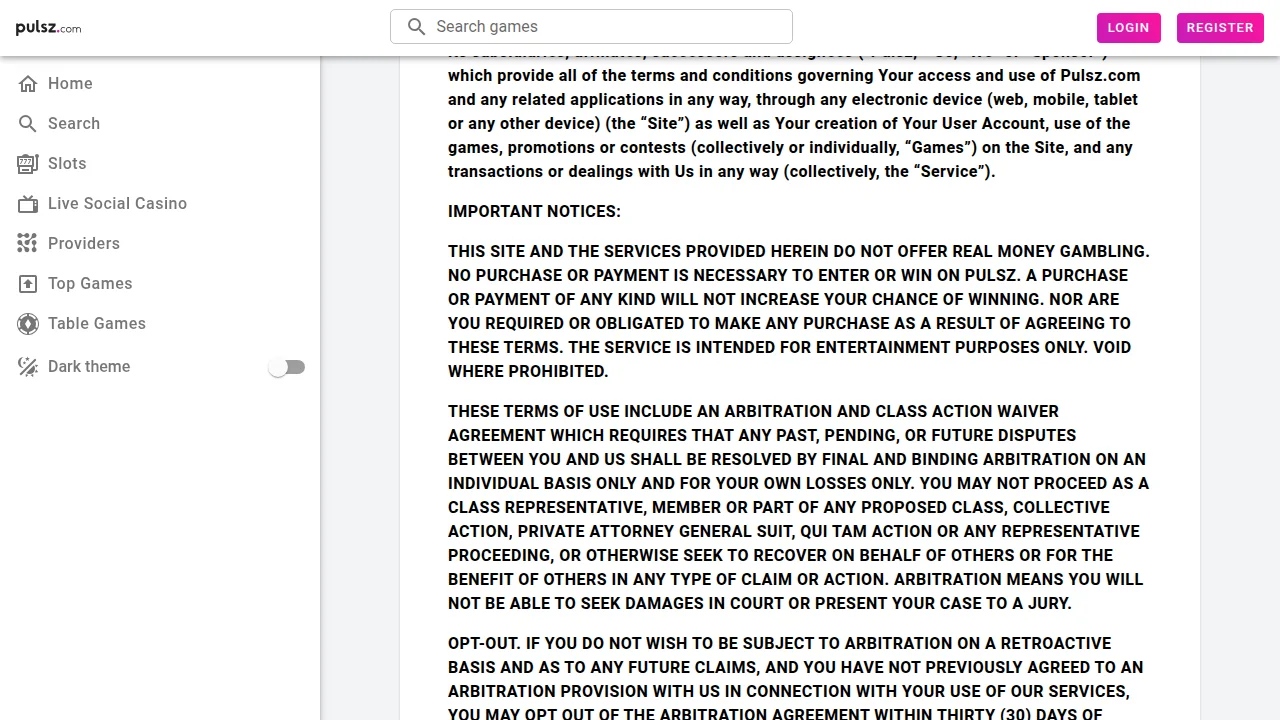
Task: Click the REGISTER button
Action: (x=1220, y=28)
